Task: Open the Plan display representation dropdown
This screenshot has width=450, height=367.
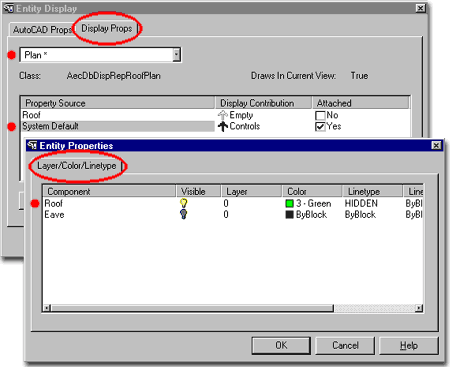Action: click(x=177, y=55)
